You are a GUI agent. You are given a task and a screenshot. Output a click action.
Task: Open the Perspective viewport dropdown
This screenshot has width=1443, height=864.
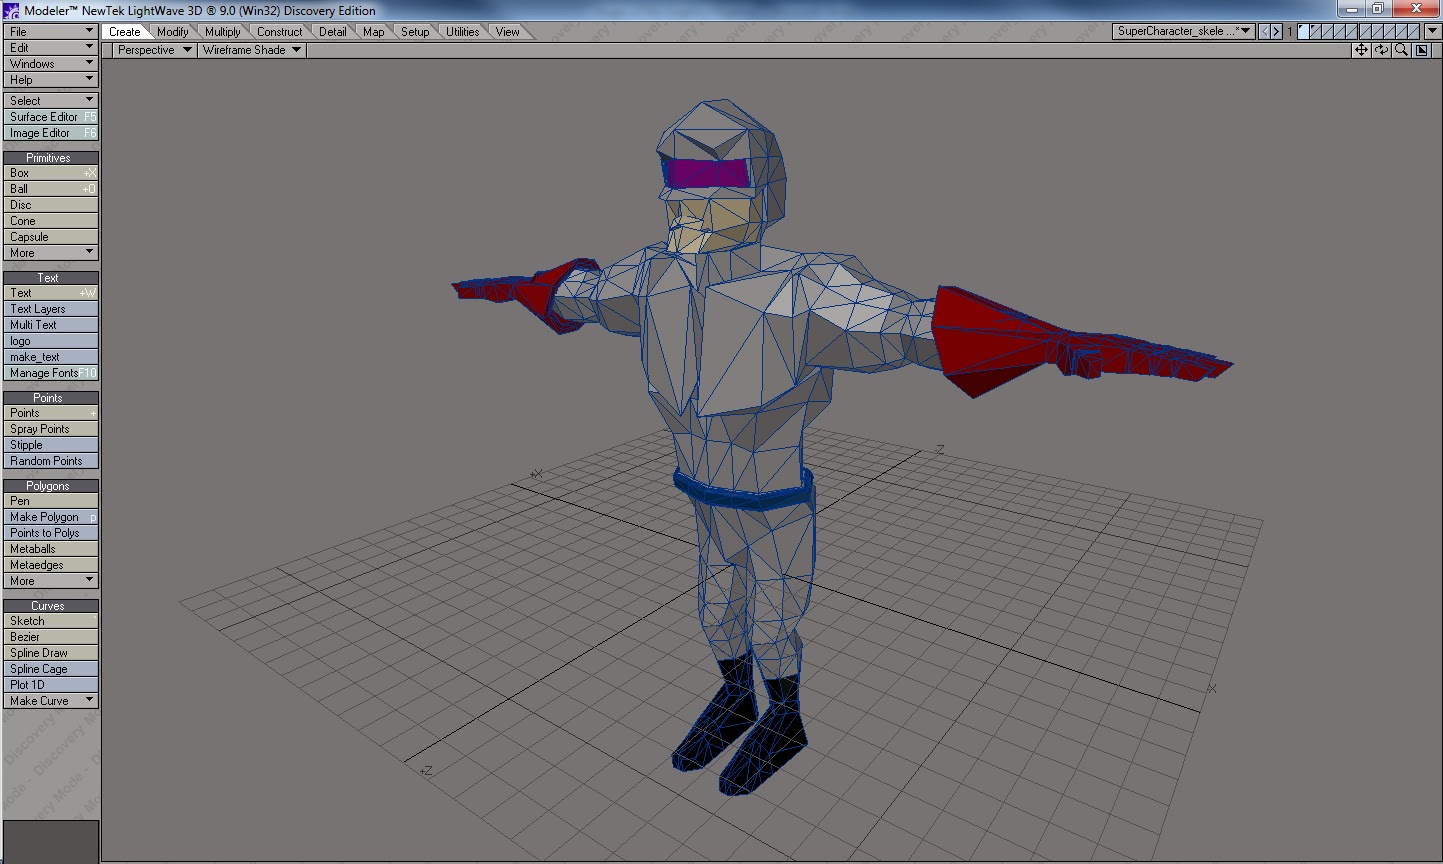point(151,50)
